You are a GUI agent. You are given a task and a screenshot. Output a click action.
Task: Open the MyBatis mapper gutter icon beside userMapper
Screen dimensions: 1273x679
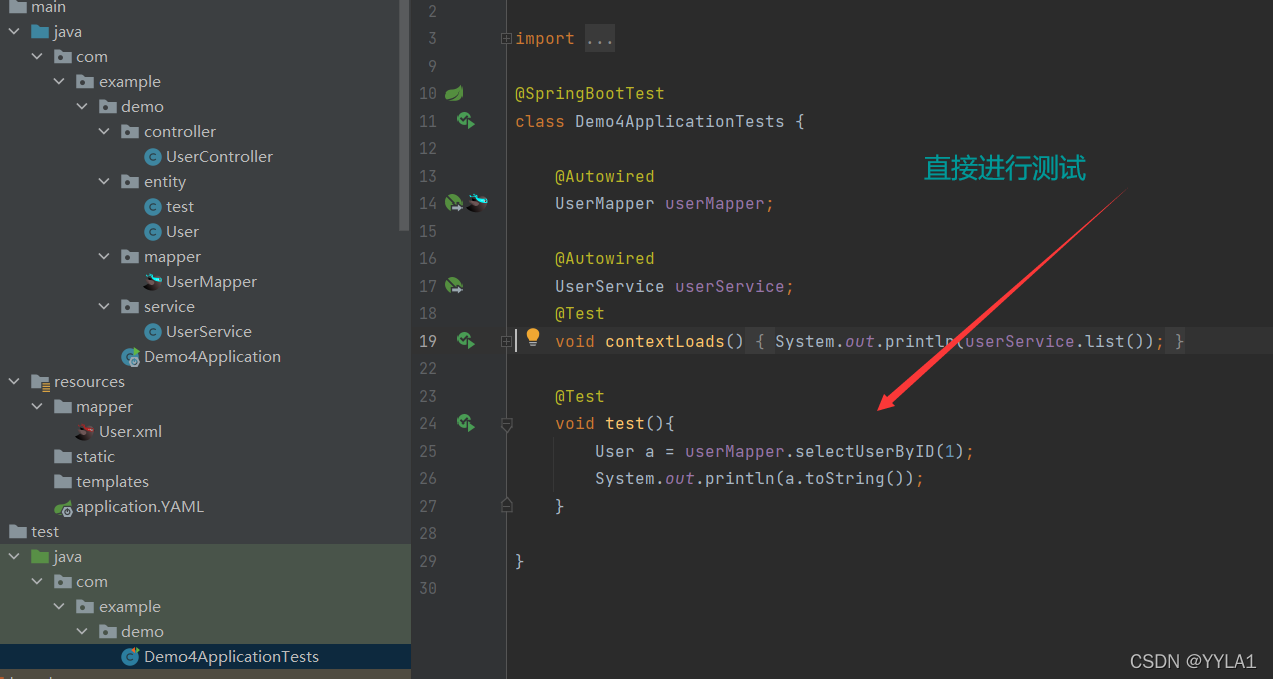(x=477, y=203)
